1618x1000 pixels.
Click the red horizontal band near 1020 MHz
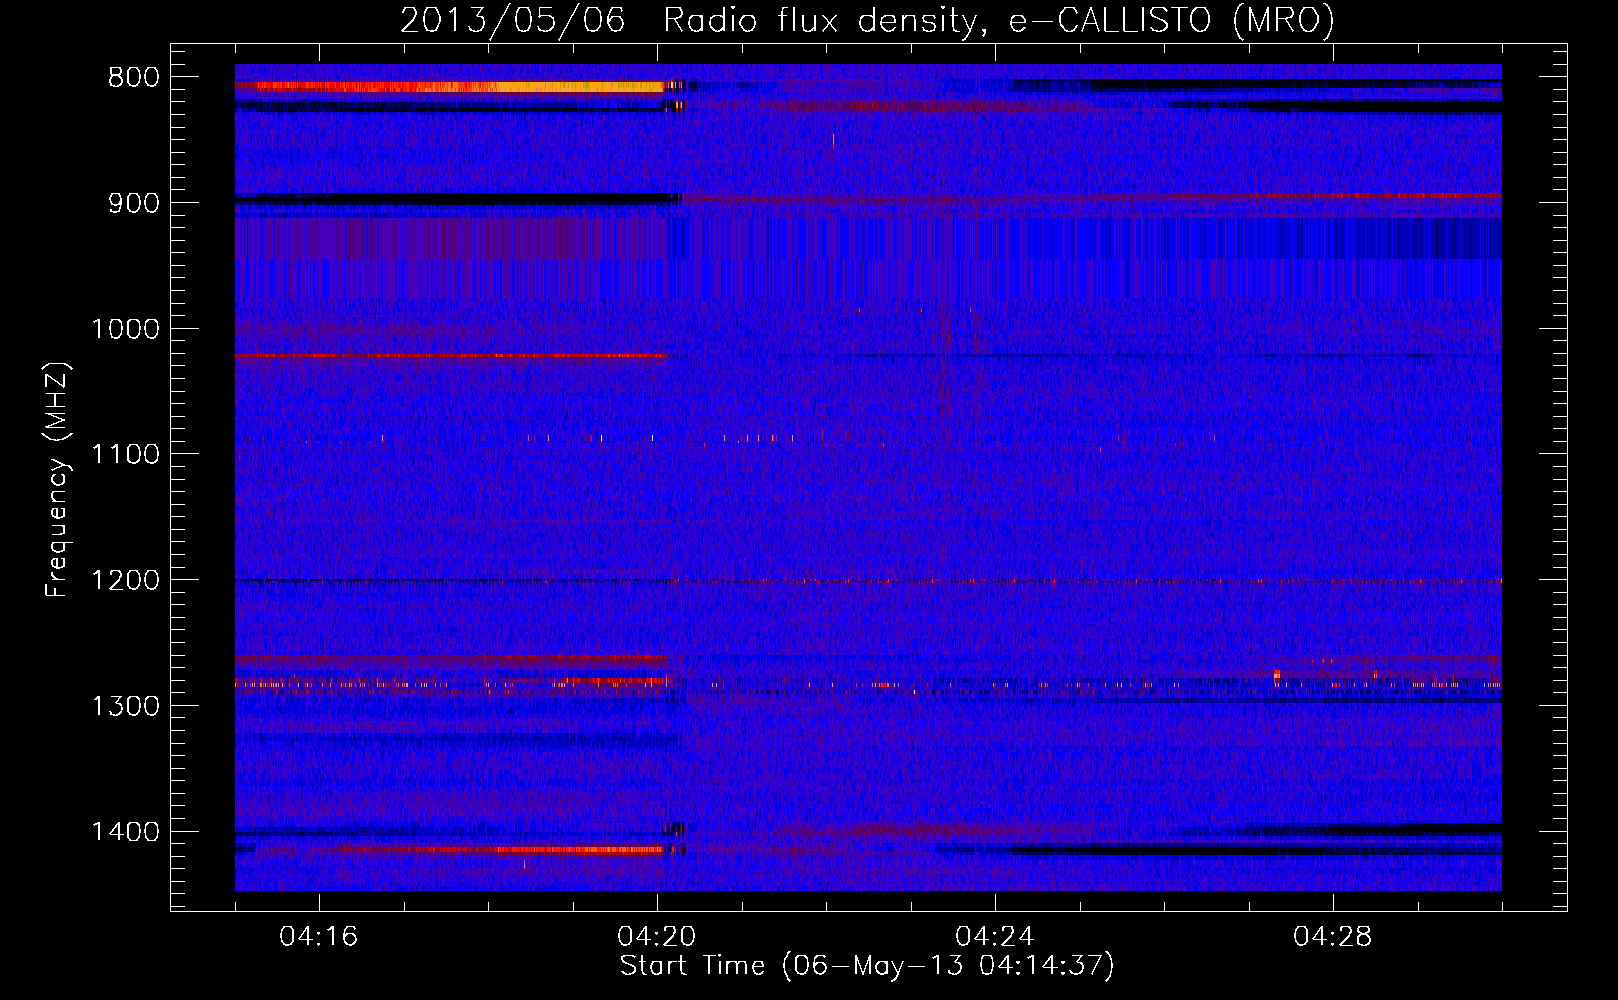451,355
